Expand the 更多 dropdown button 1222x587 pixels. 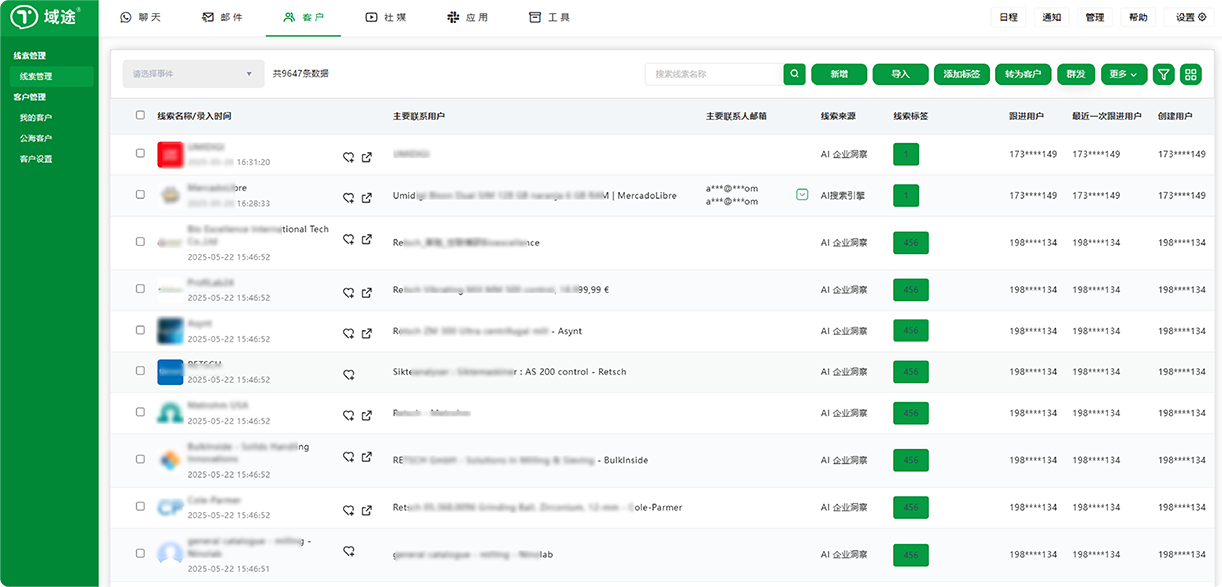[1124, 74]
